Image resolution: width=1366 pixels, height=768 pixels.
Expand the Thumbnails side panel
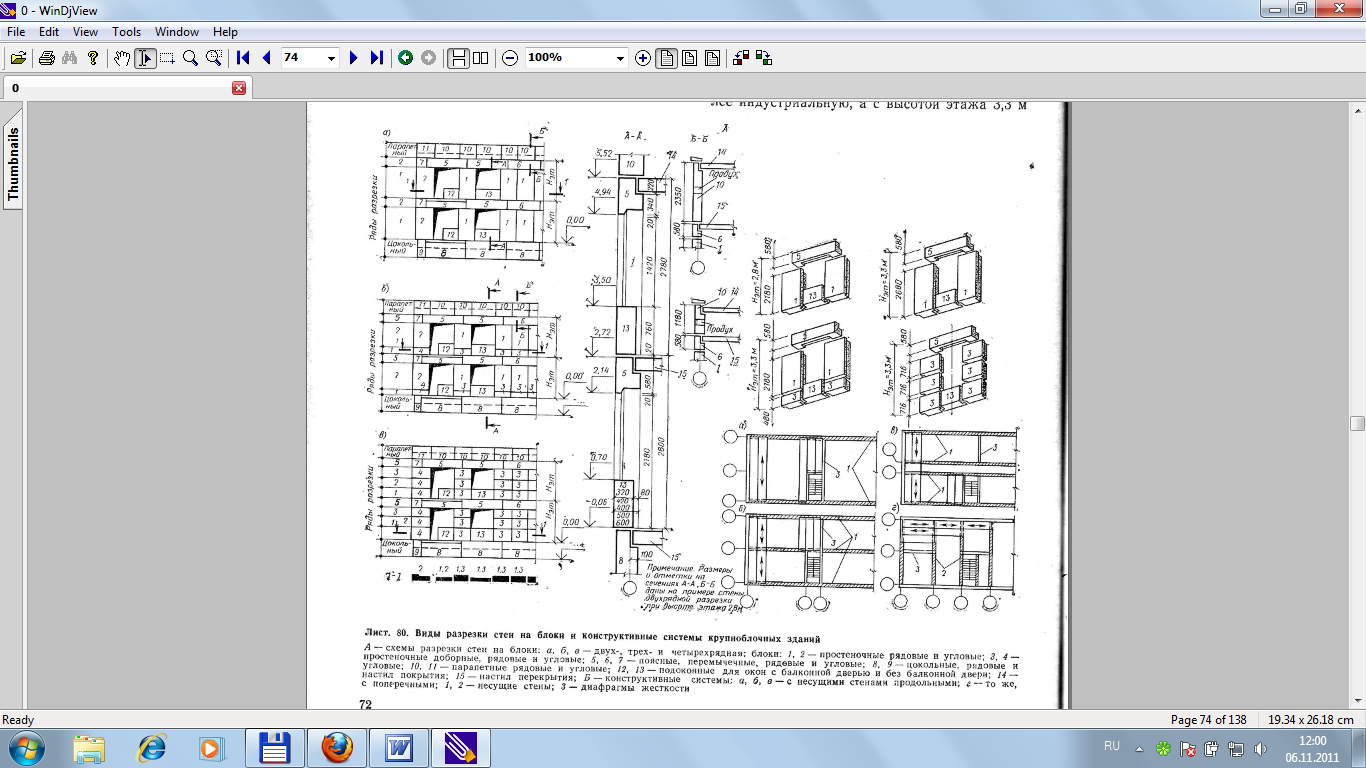(x=13, y=165)
